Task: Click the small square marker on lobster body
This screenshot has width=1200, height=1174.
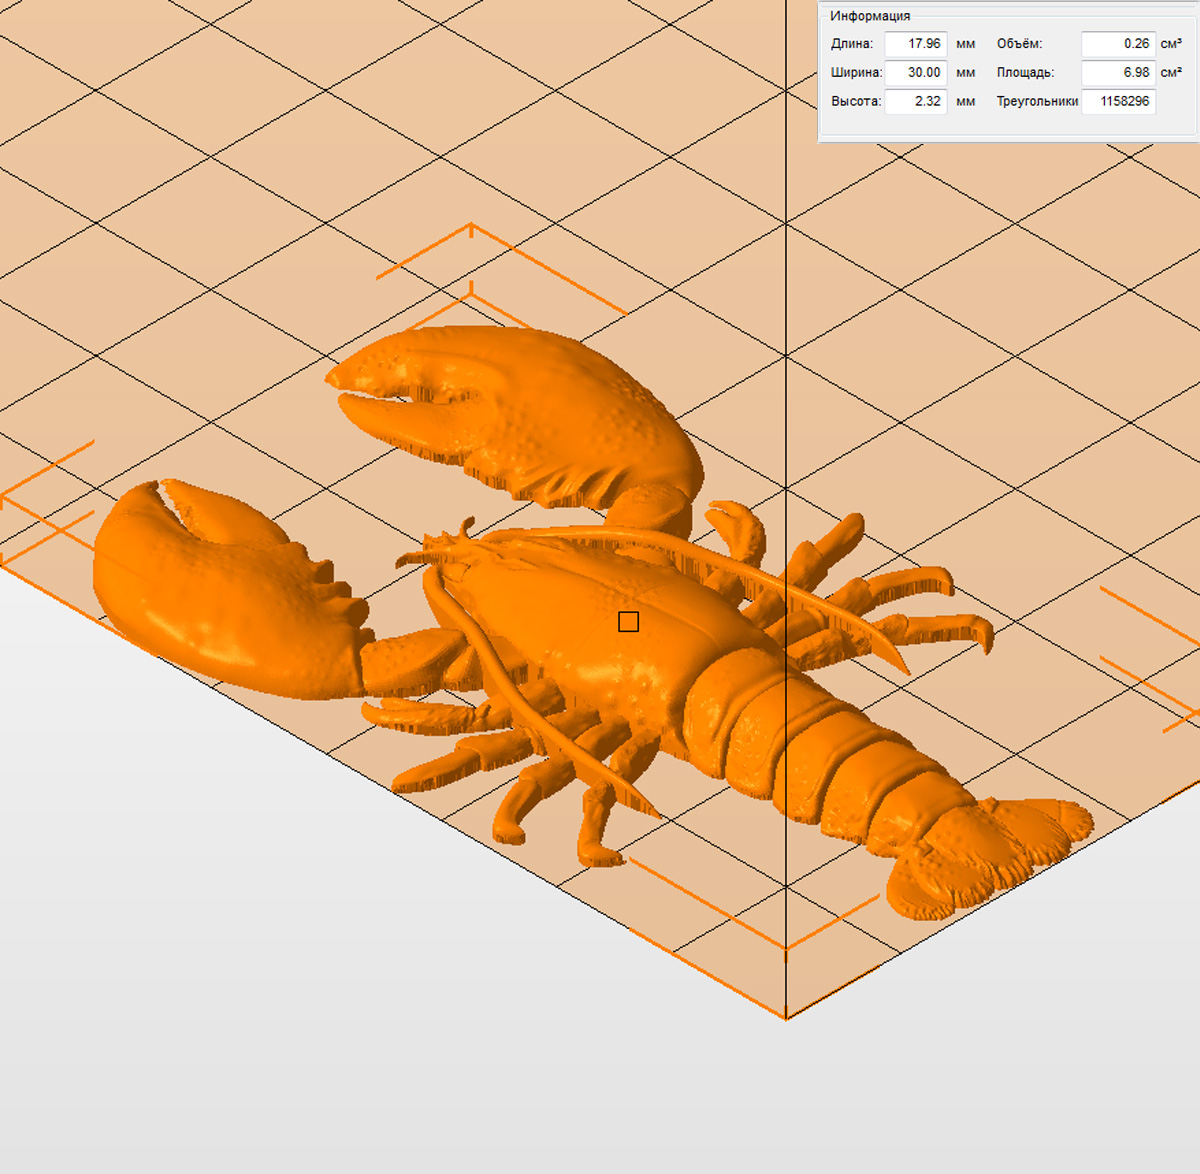Action: click(628, 622)
